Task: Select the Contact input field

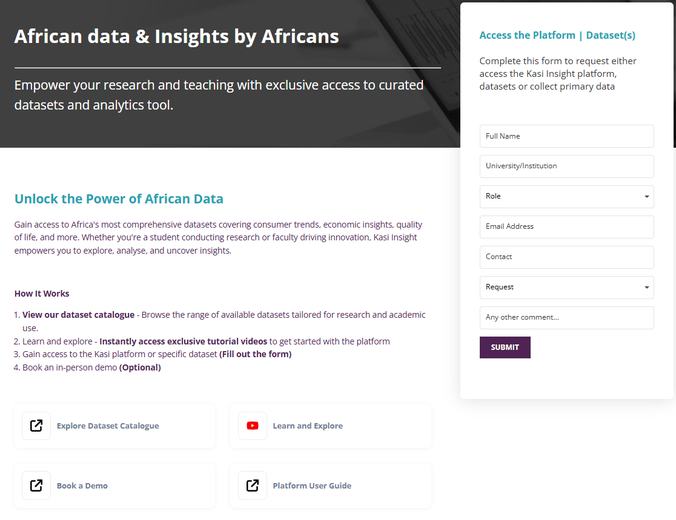Action: (566, 257)
